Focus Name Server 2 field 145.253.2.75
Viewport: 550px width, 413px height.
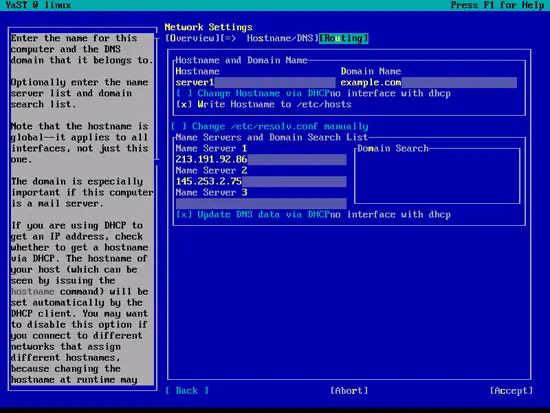click(x=261, y=181)
